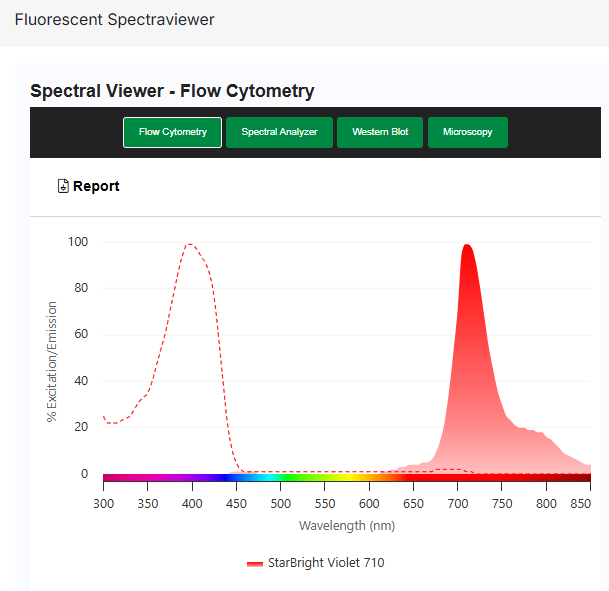Click the red StarBright Violet 710 legend swatch
Viewport: 609px width, 591px height.
[254, 564]
